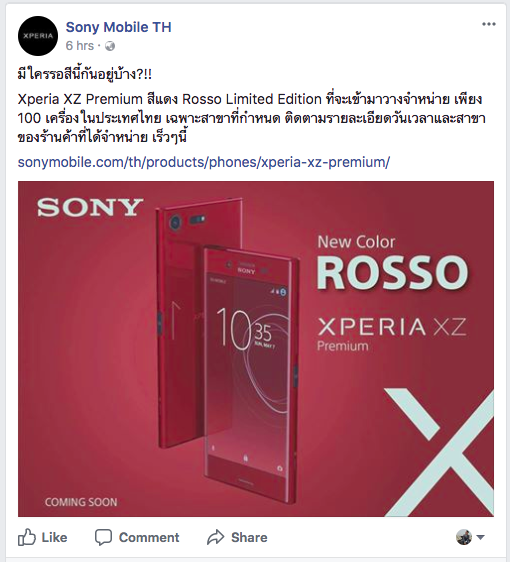This screenshot has height=562, width=510.
Task: Expand the post-as identity dropdown arrow
Action: click(x=480, y=537)
